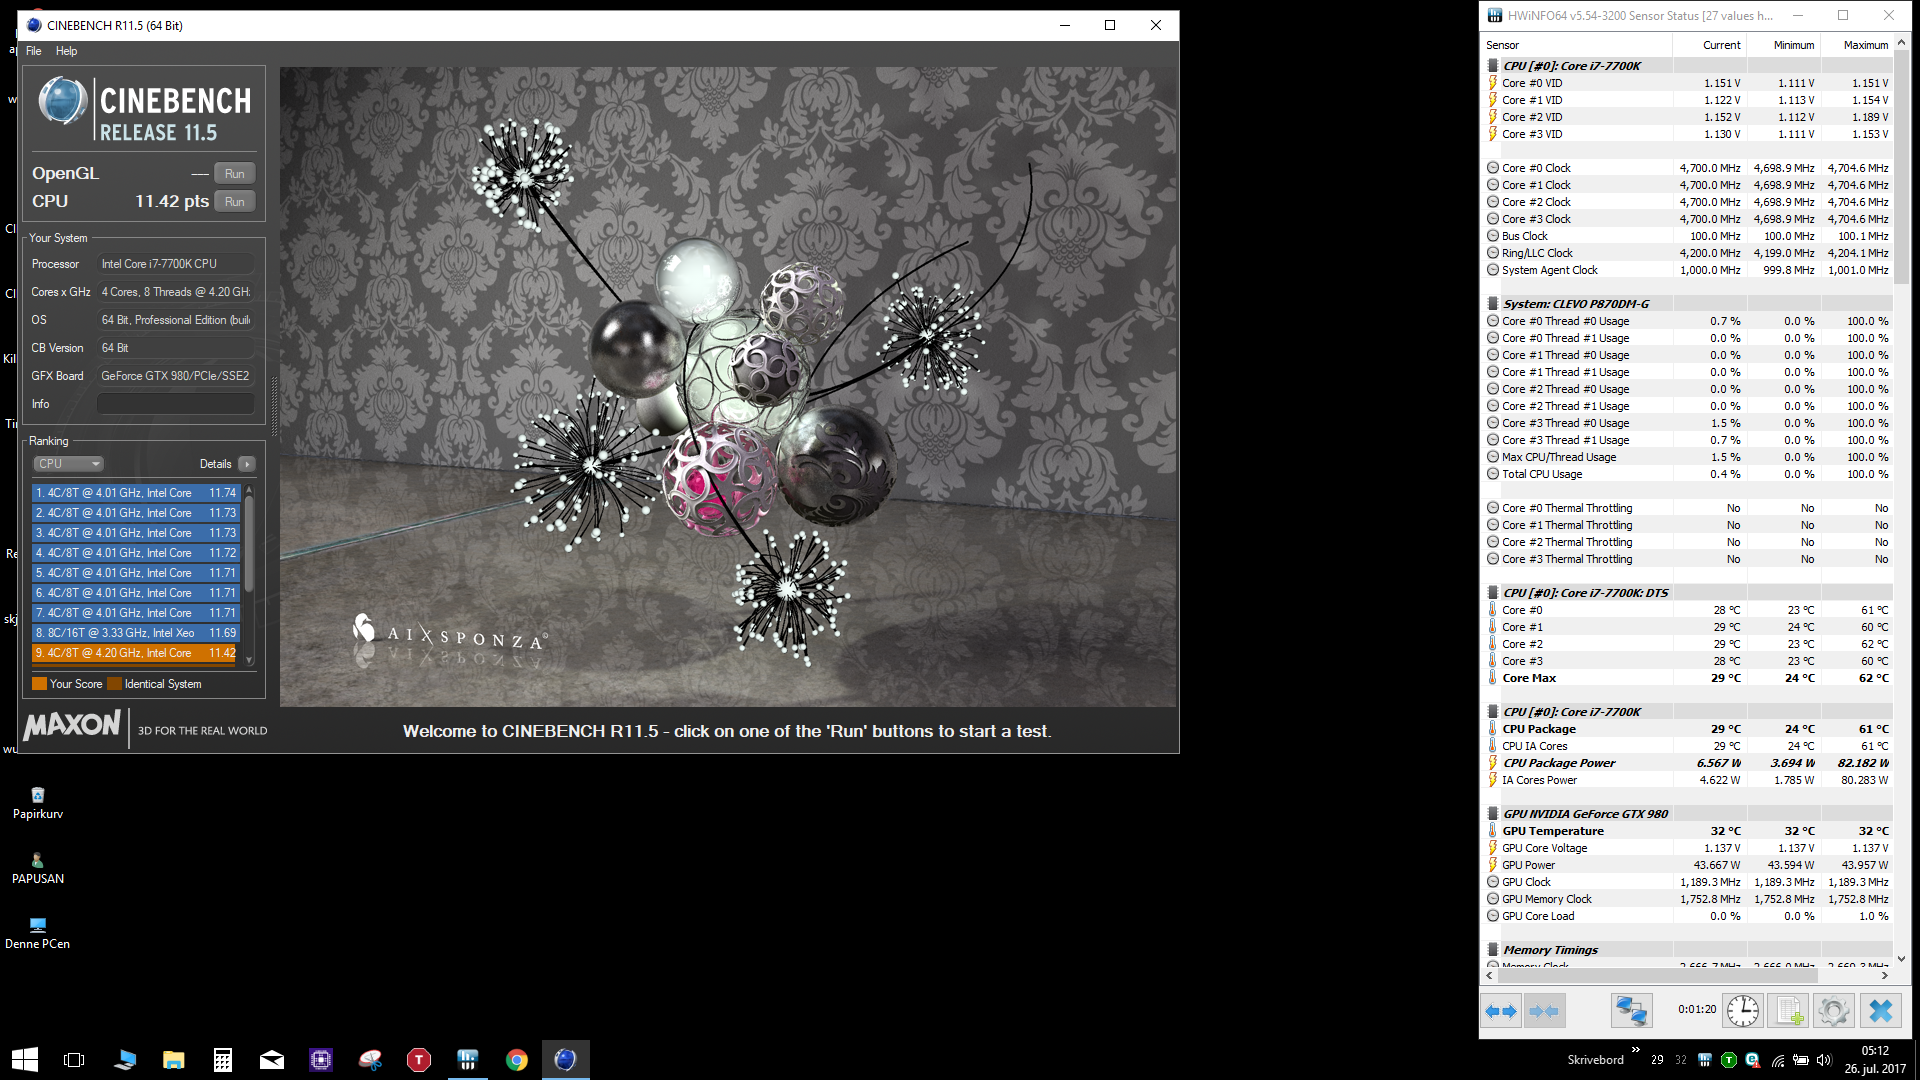
Task: Click the HWiNFO expand columns arrows icon
Action: click(1501, 1011)
